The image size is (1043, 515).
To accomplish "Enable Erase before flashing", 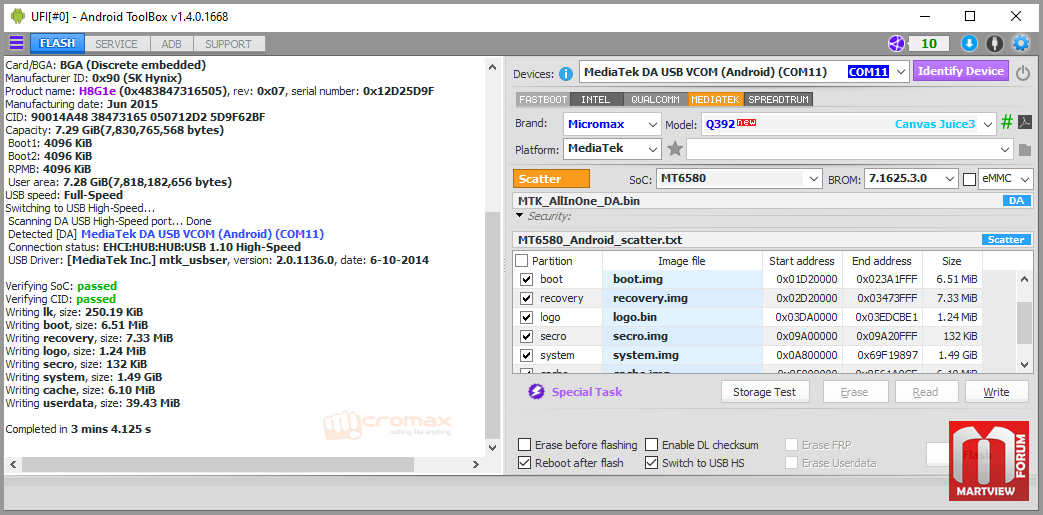I will [525, 444].
